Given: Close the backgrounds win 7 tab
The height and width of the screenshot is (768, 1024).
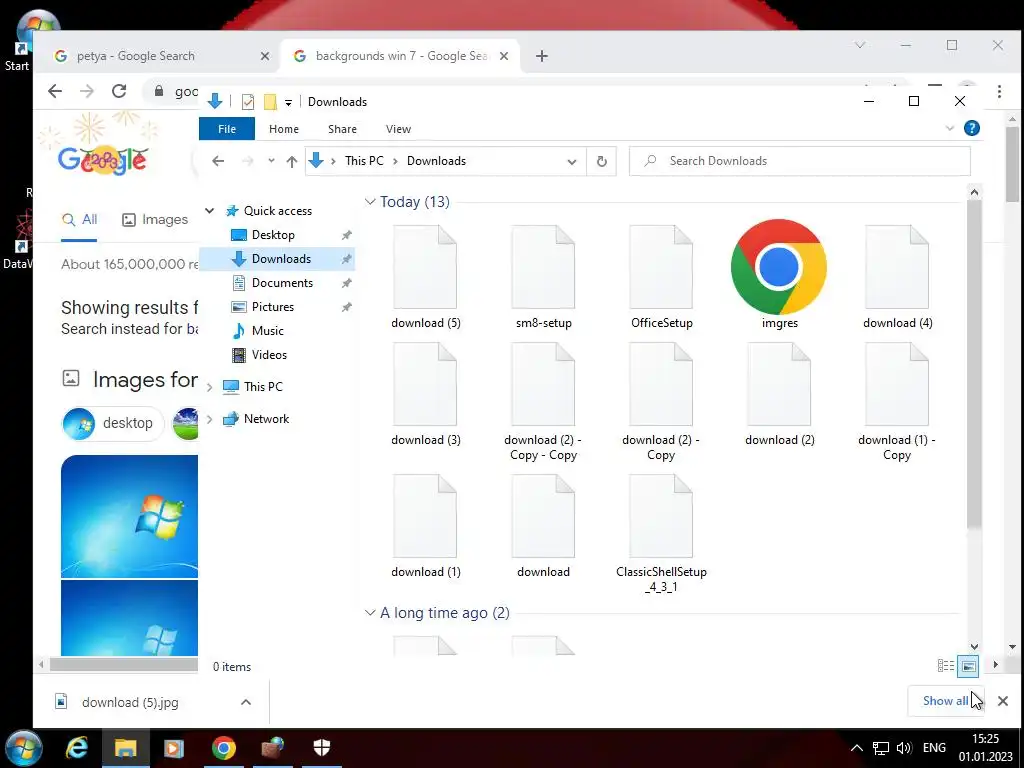Looking at the screenshot, I should (504, 56).
